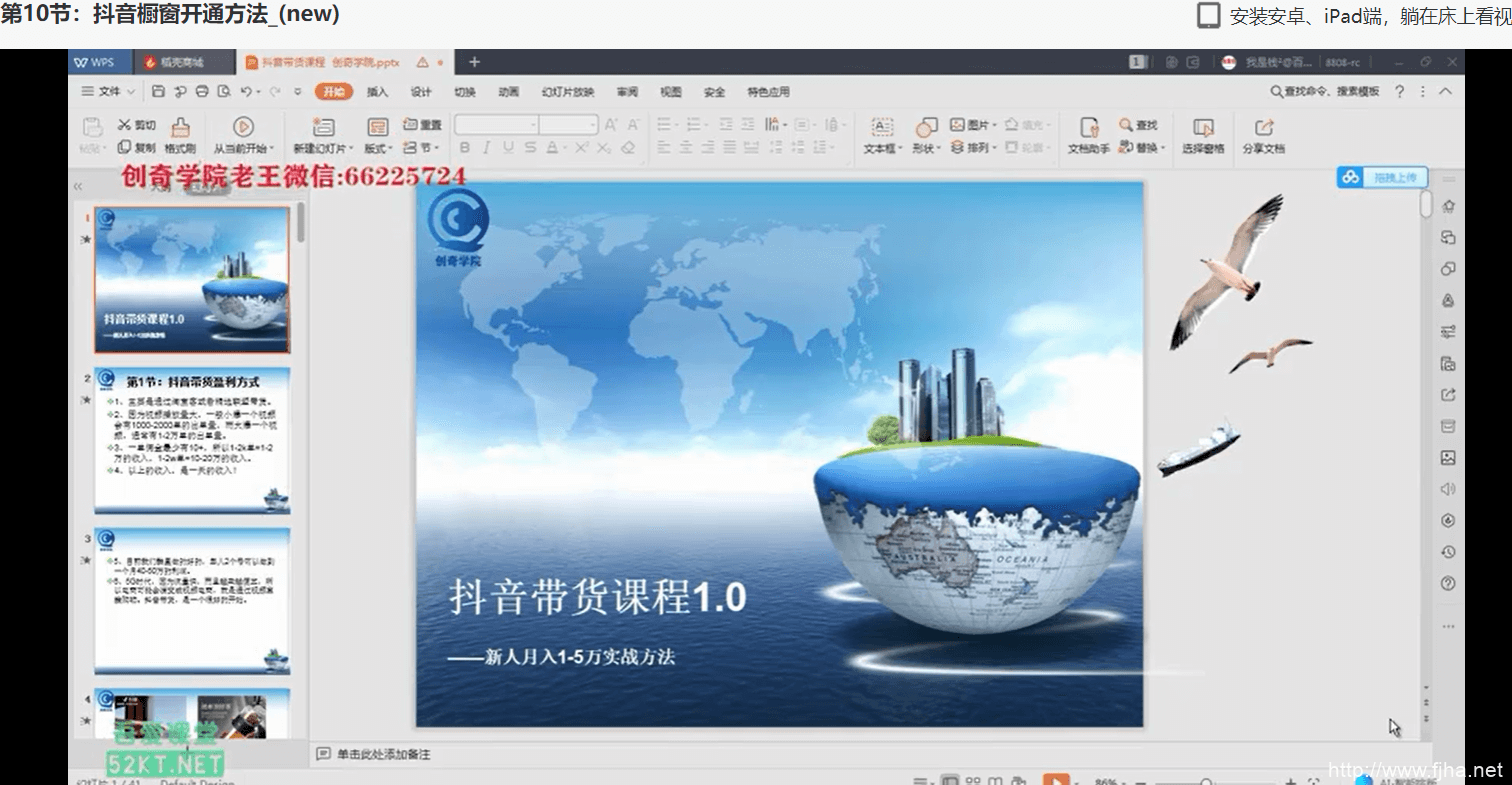Activate the Format Painter (格式刷) brush

pyautogui.click(x=180, y=135)
